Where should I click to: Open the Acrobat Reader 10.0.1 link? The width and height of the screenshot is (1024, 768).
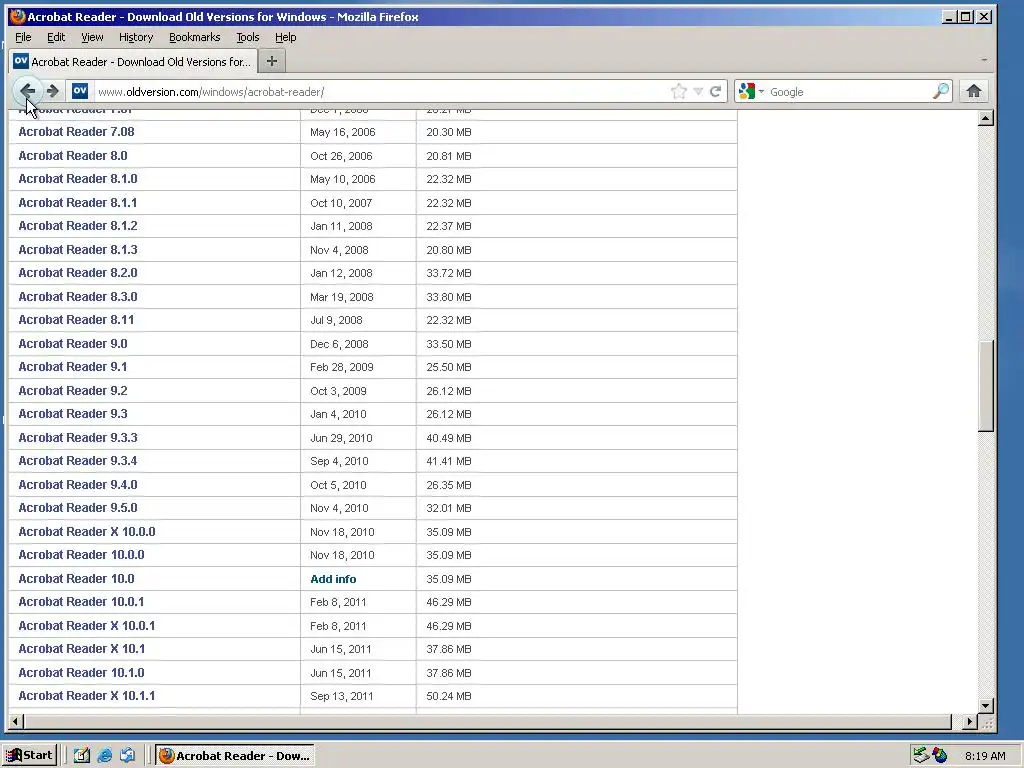coord(81,602)
